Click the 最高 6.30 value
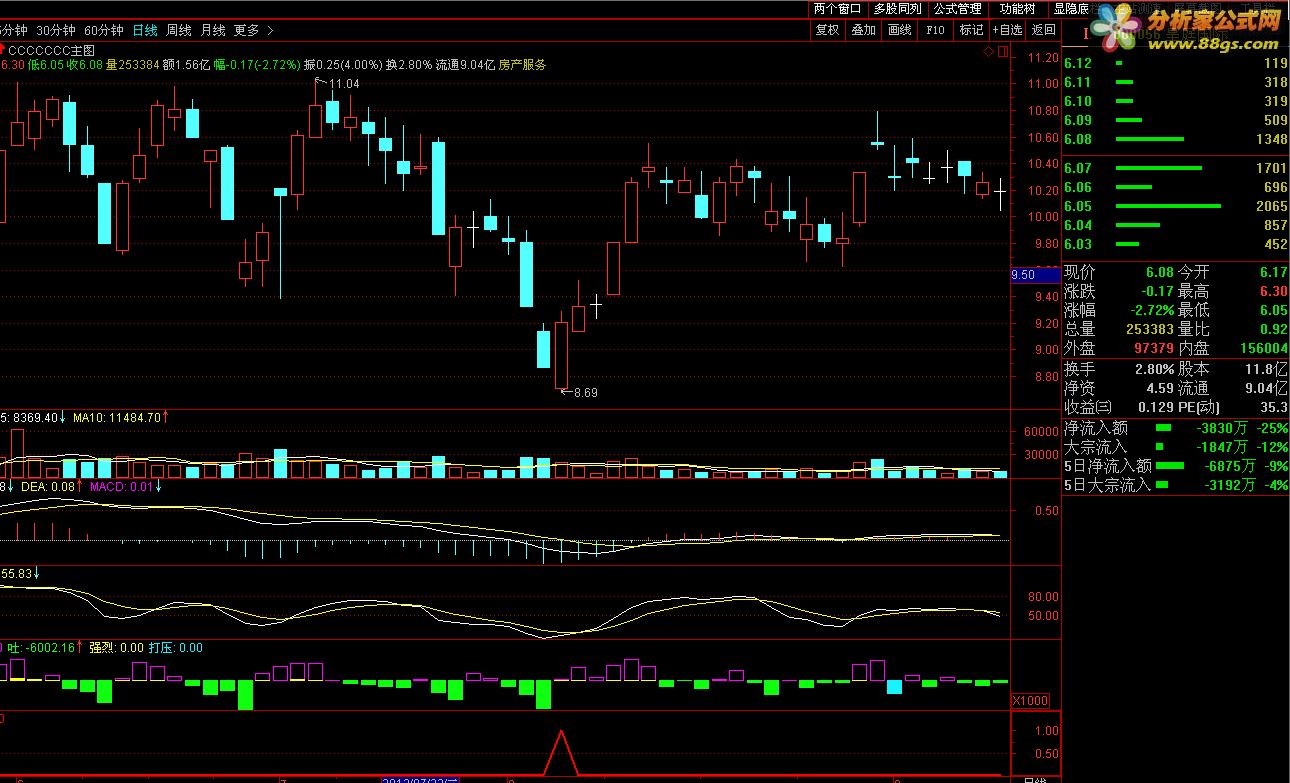 (1273, 291)
